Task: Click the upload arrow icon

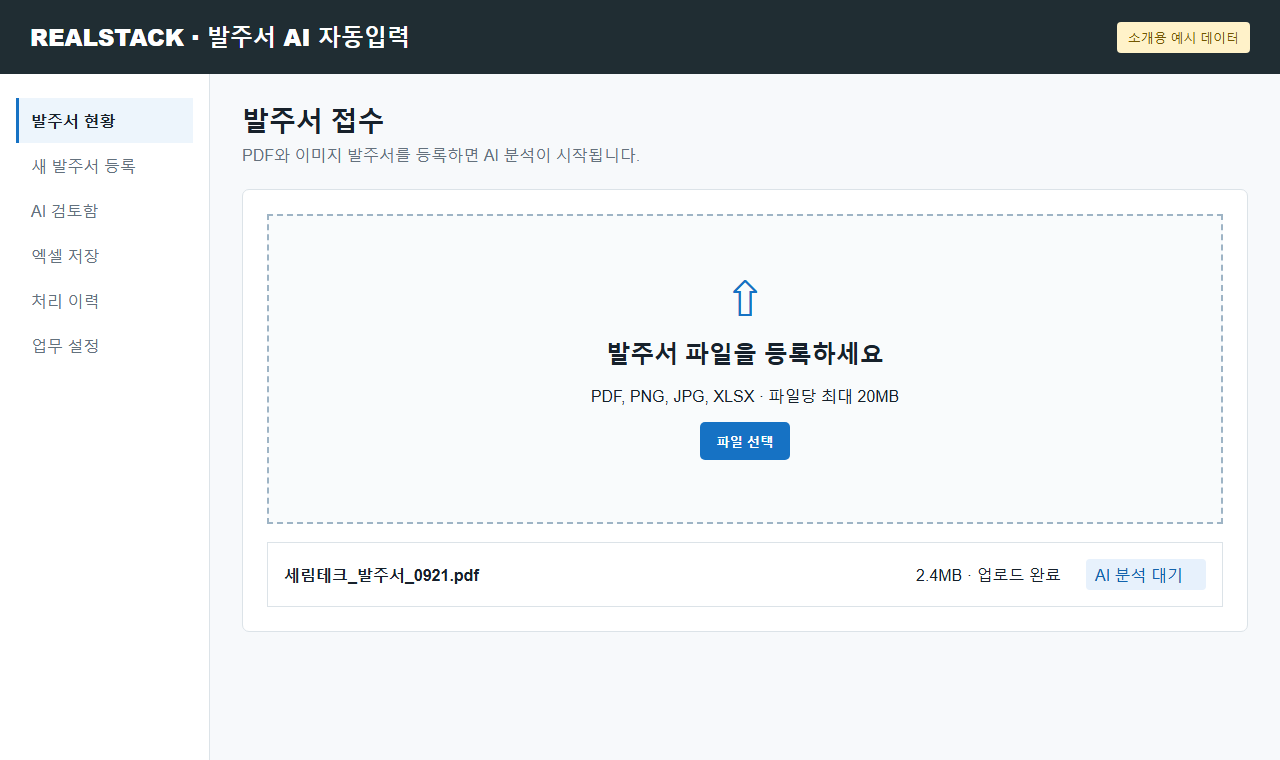Action: click(x=745, y=298)
